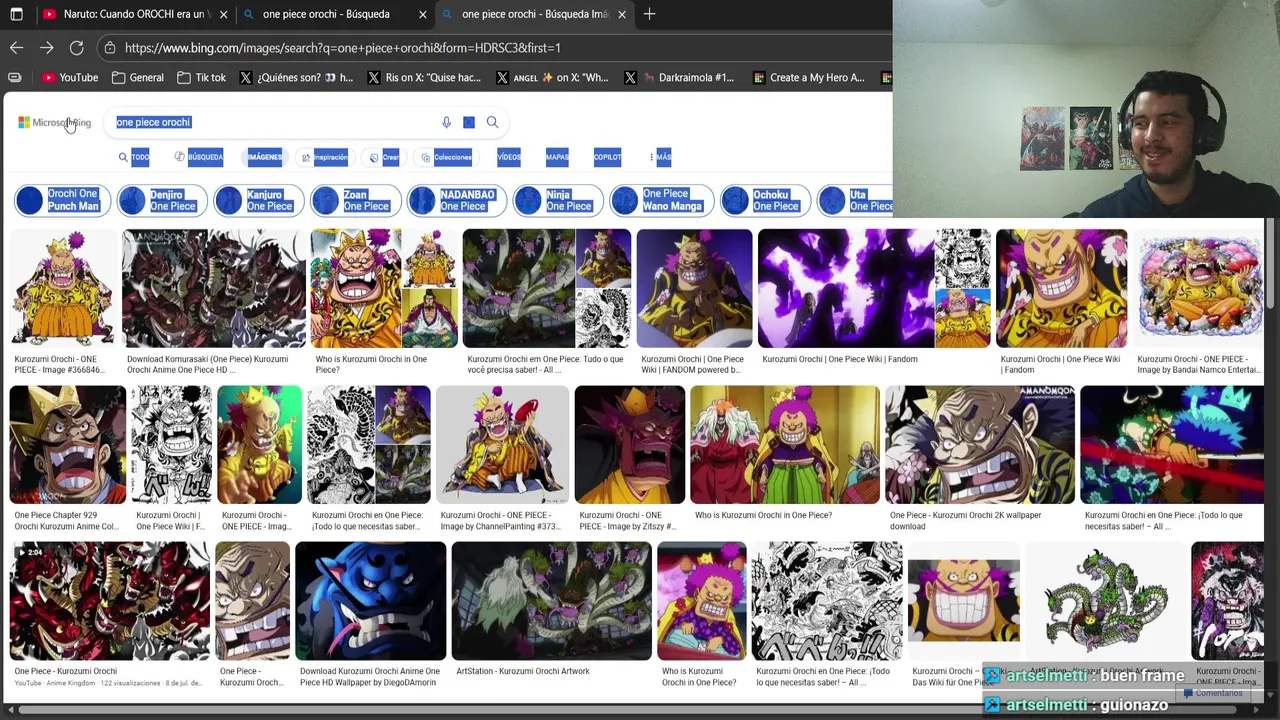Open the 2:04 YouTube video thumbnail

[x=110, y=601]
